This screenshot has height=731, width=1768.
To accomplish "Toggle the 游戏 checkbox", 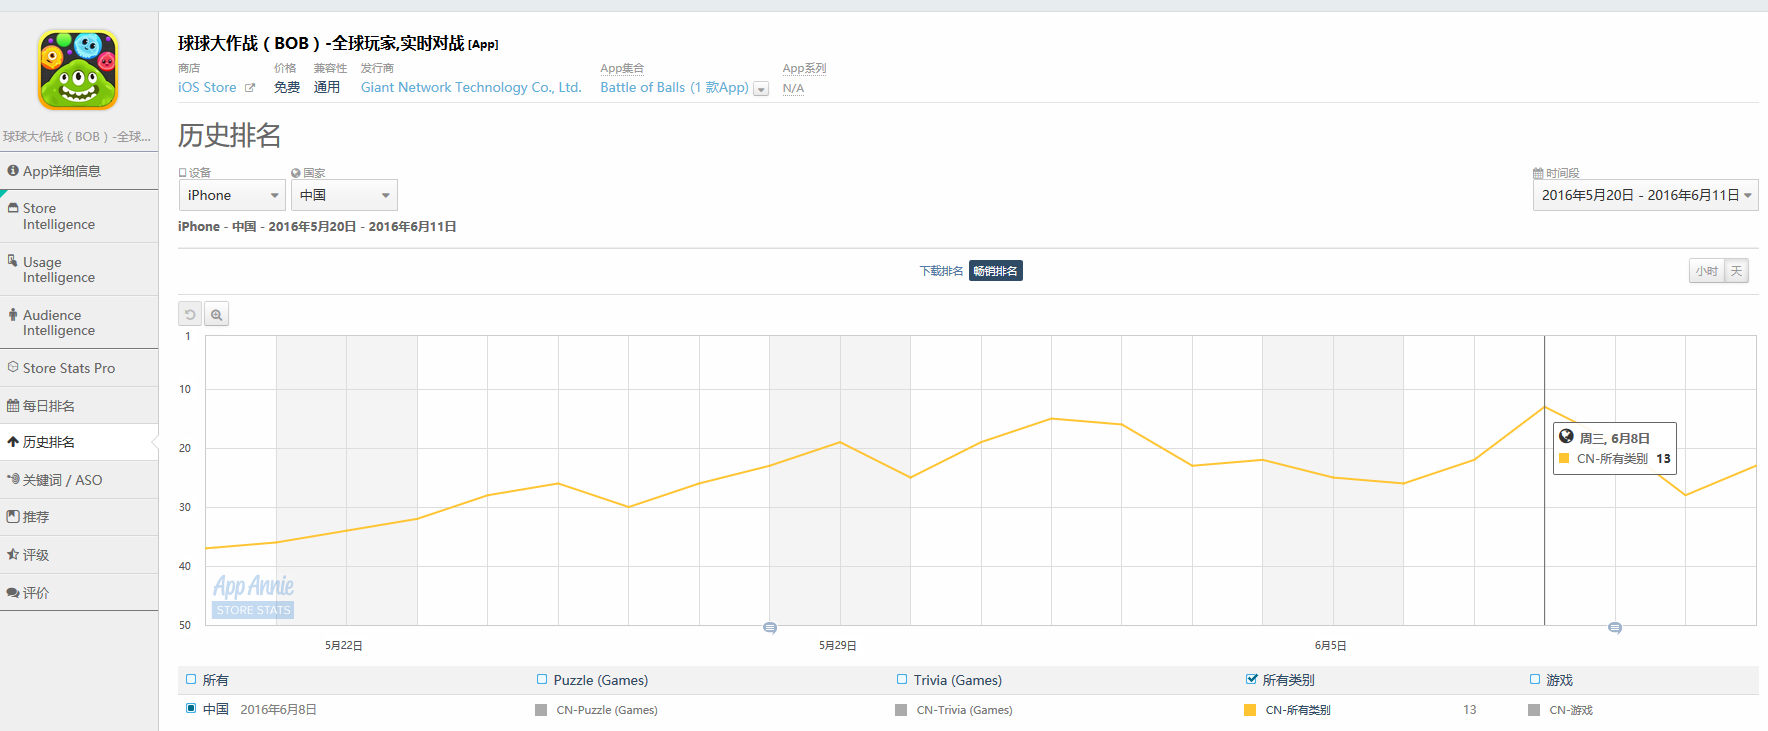I will (x=1535, y=679).
